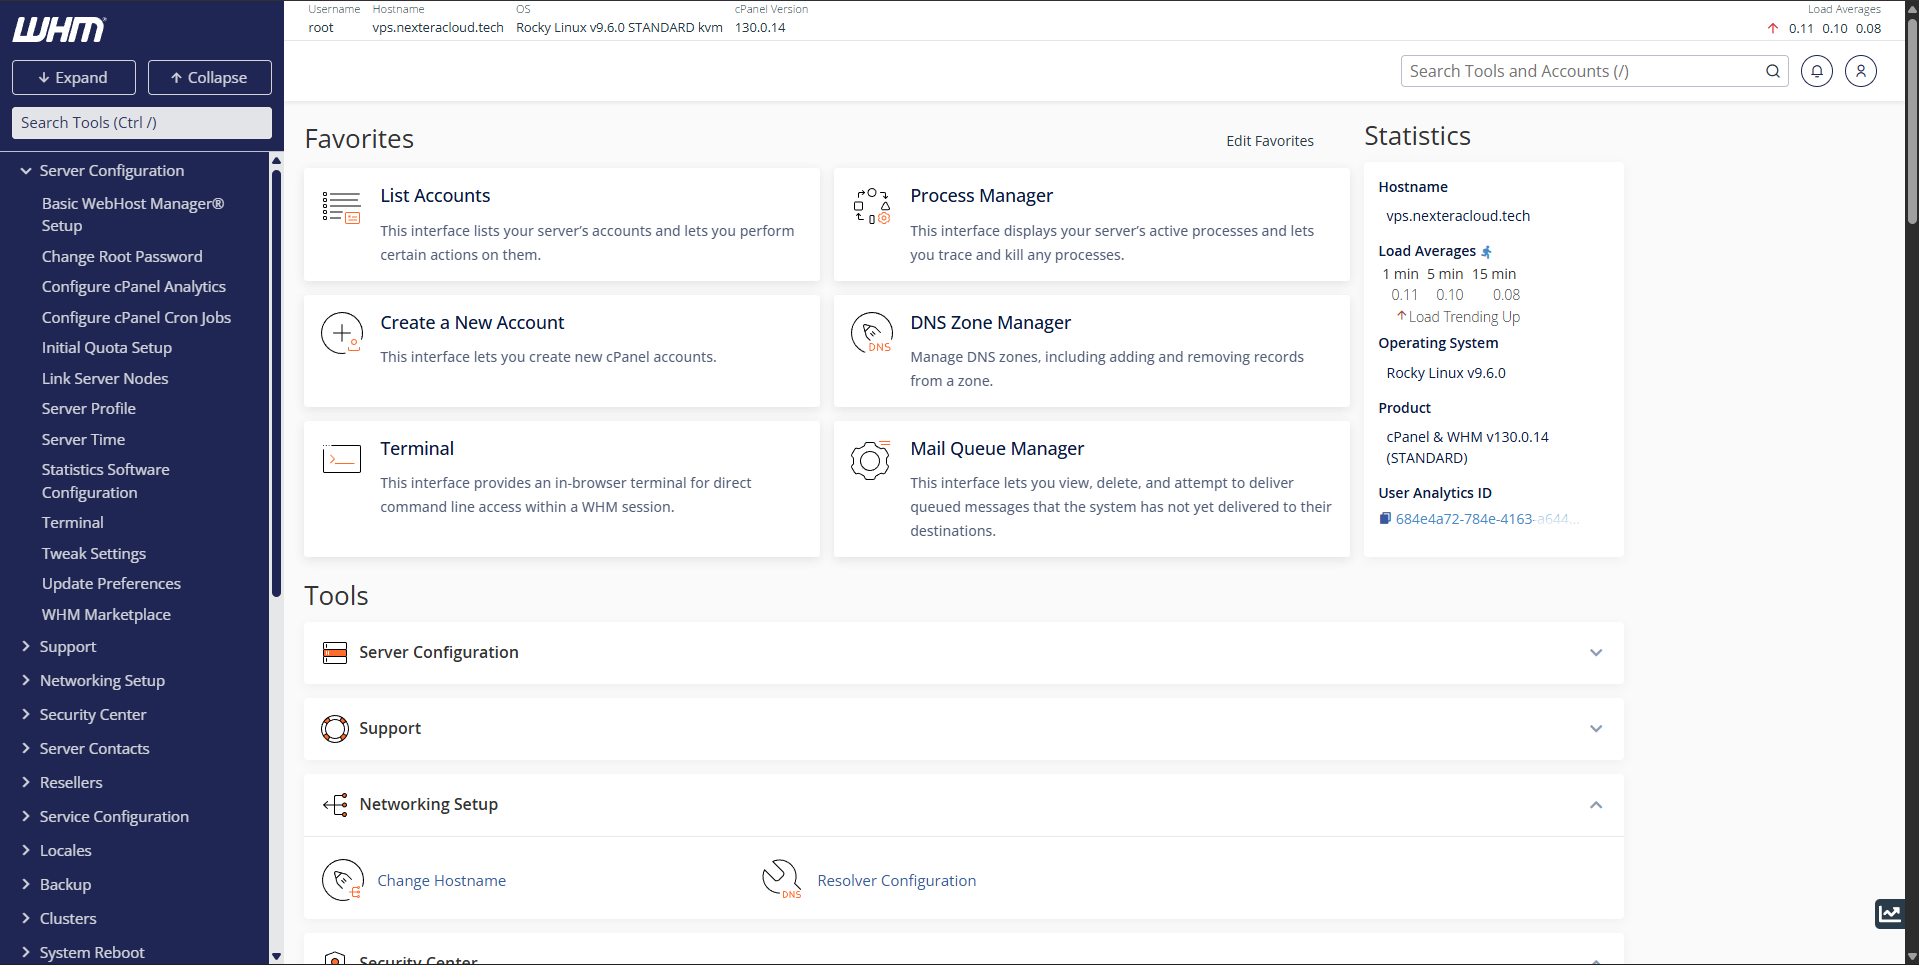Click the Change Hostname globe icon

click(343, 880)
